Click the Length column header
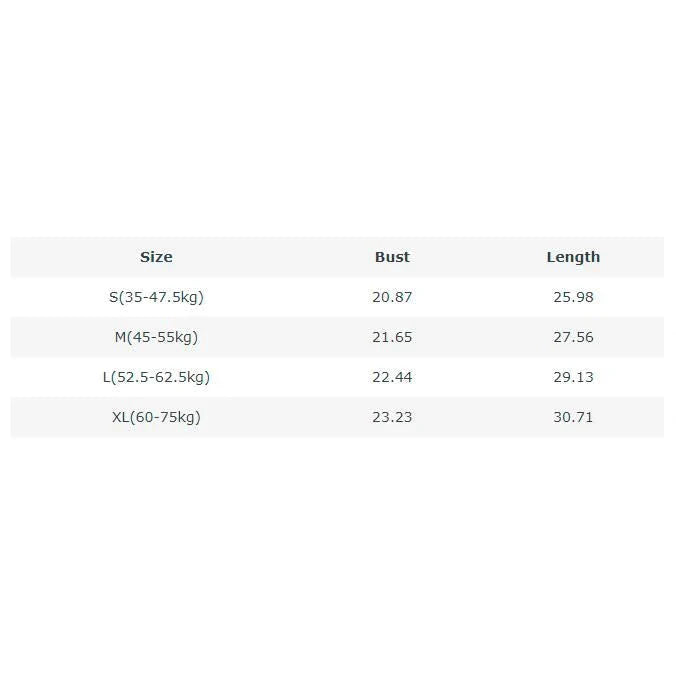 573,257
